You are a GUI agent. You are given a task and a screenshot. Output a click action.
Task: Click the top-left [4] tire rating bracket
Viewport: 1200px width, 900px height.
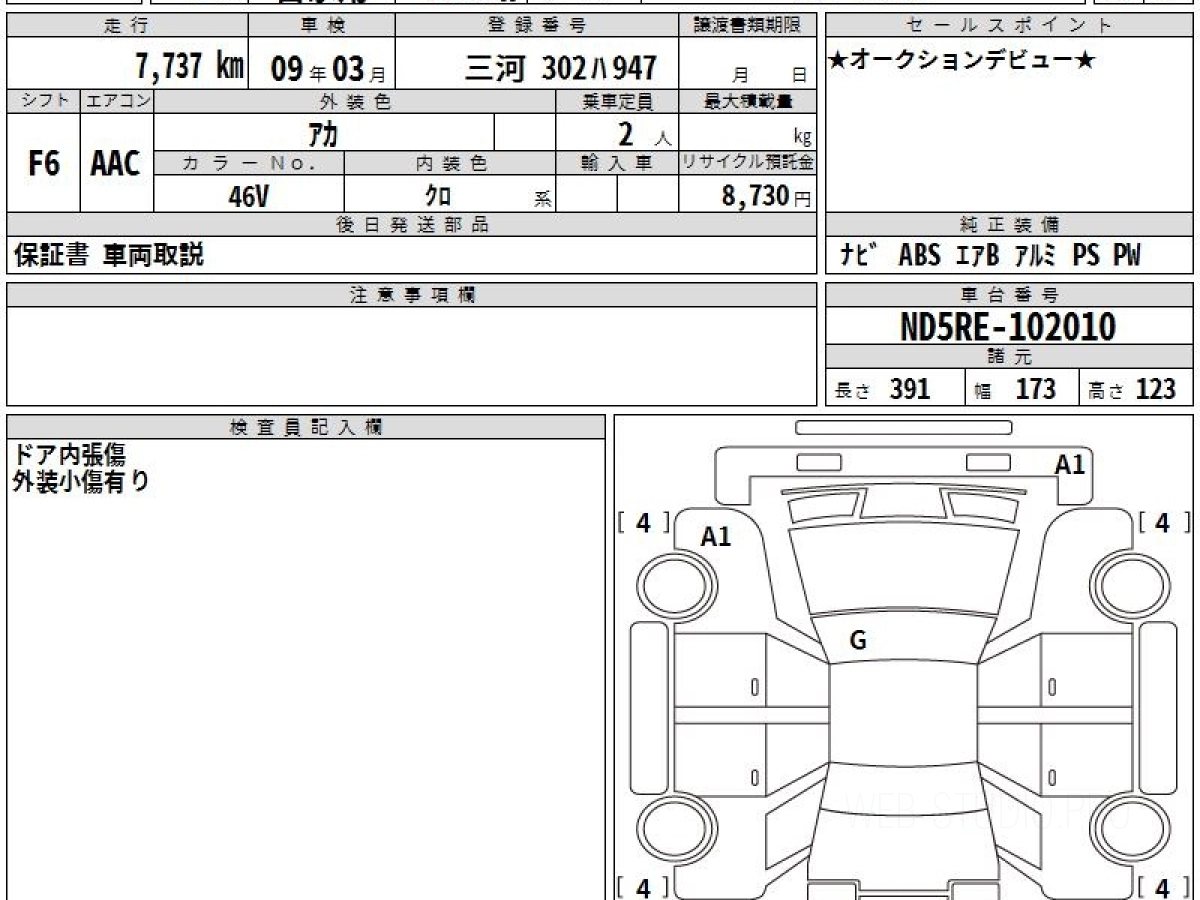click(643, 522)
